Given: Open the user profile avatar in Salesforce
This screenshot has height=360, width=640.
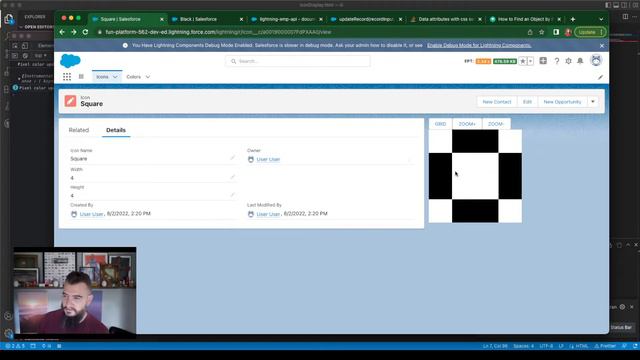Looking at the screenshot, I should click(x=596, y=60).
